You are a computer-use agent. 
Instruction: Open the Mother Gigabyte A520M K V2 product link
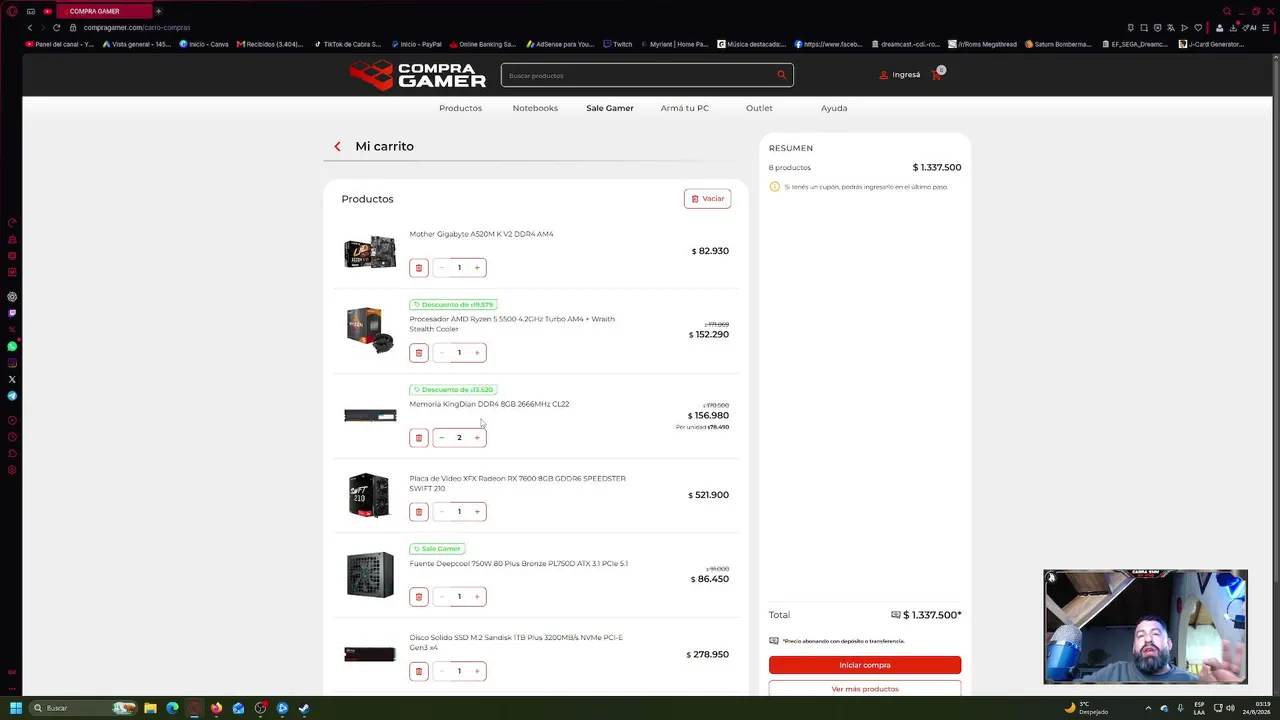(x=481, y=234)
